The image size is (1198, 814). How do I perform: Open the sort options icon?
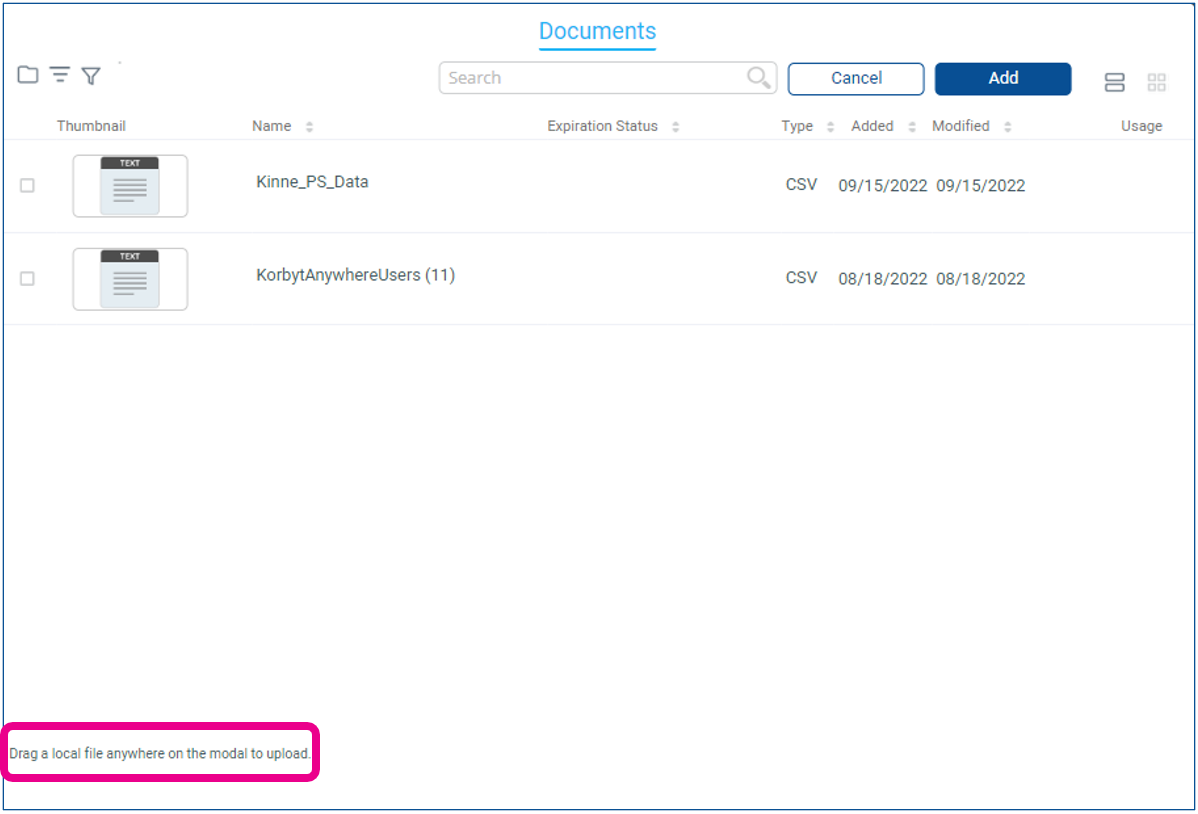tap(60, 75)
